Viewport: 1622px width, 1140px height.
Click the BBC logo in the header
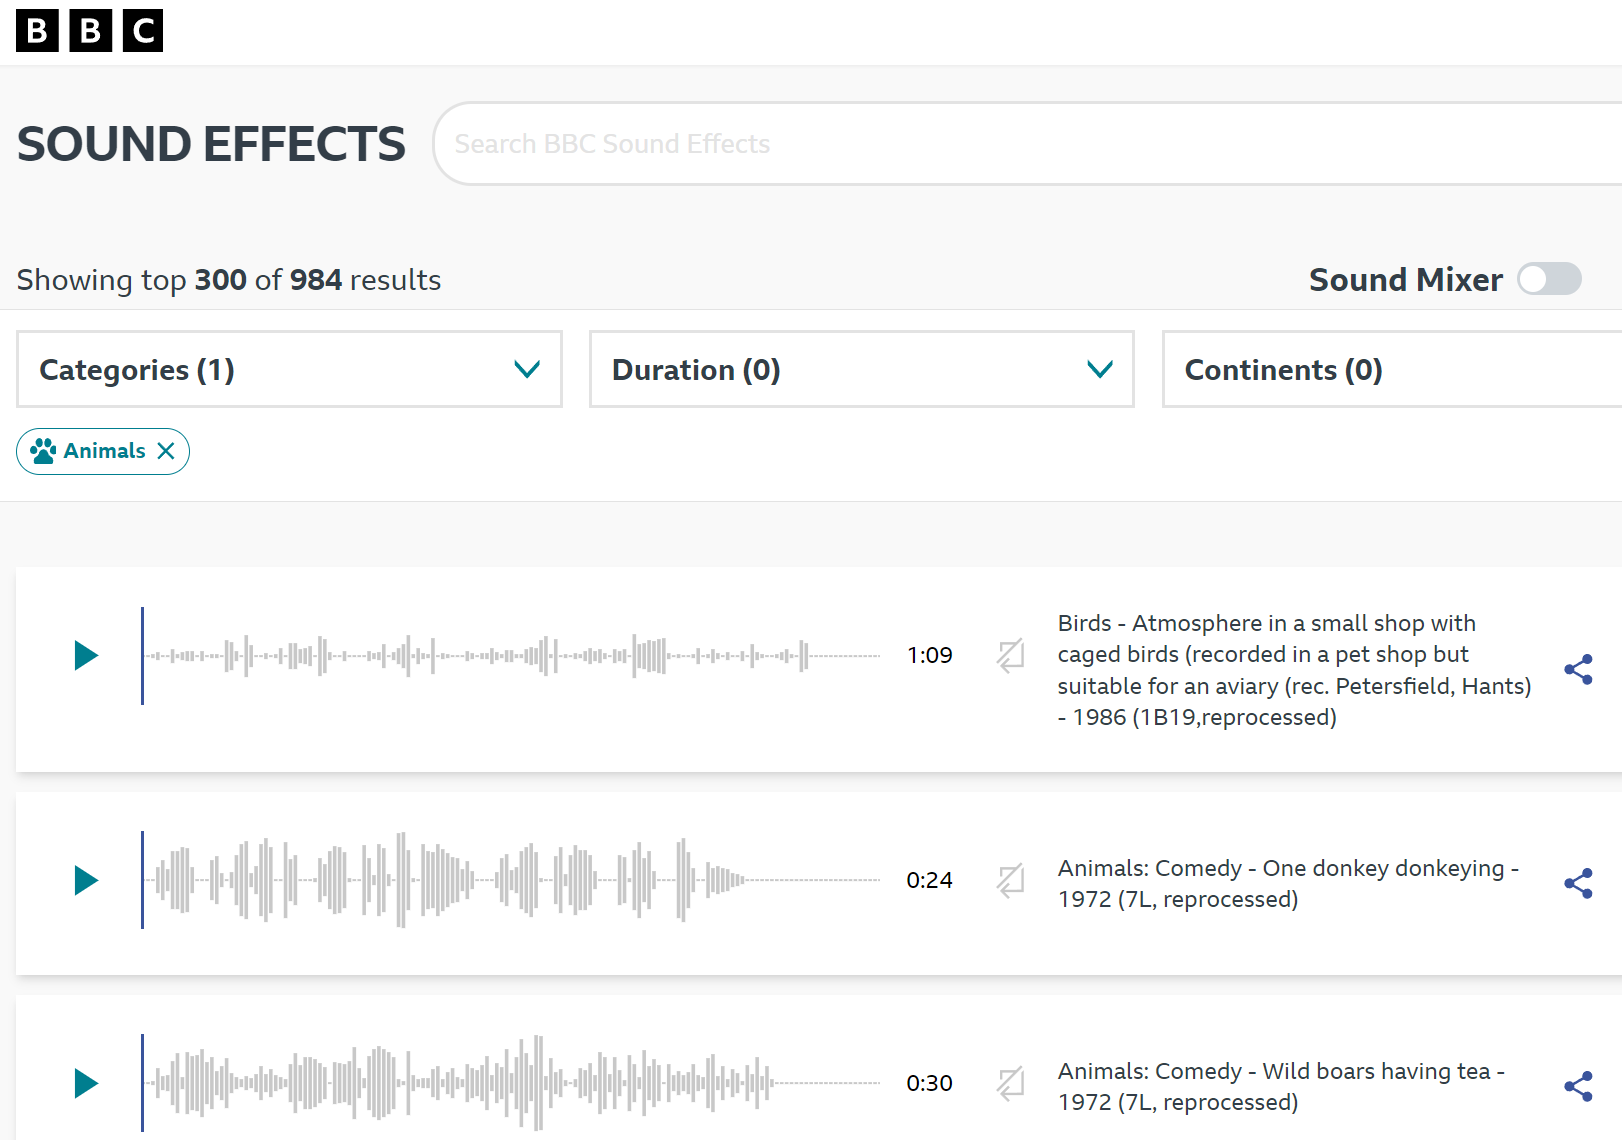90,31
